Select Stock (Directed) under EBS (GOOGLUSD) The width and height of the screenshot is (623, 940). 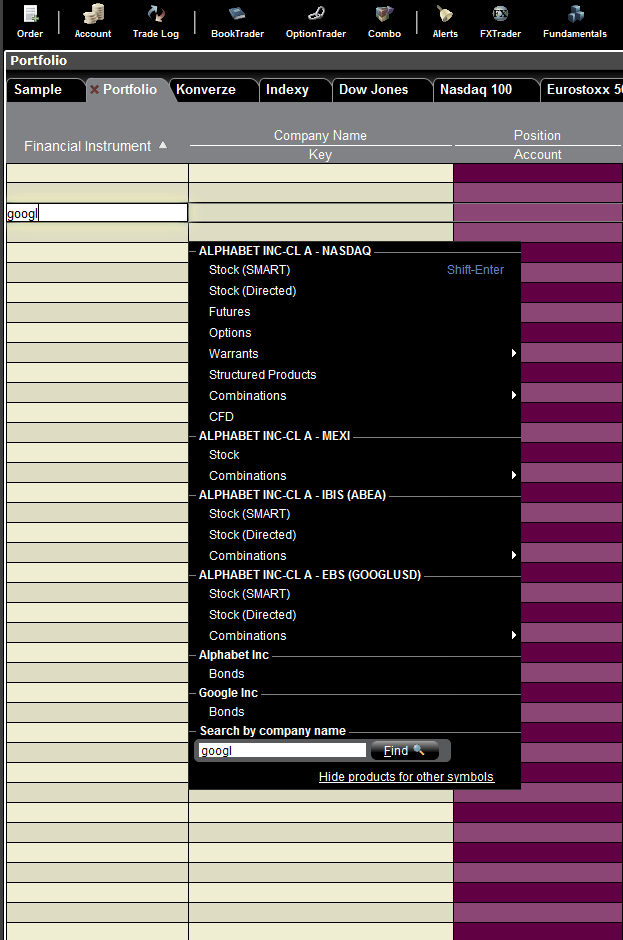[252, 614]
